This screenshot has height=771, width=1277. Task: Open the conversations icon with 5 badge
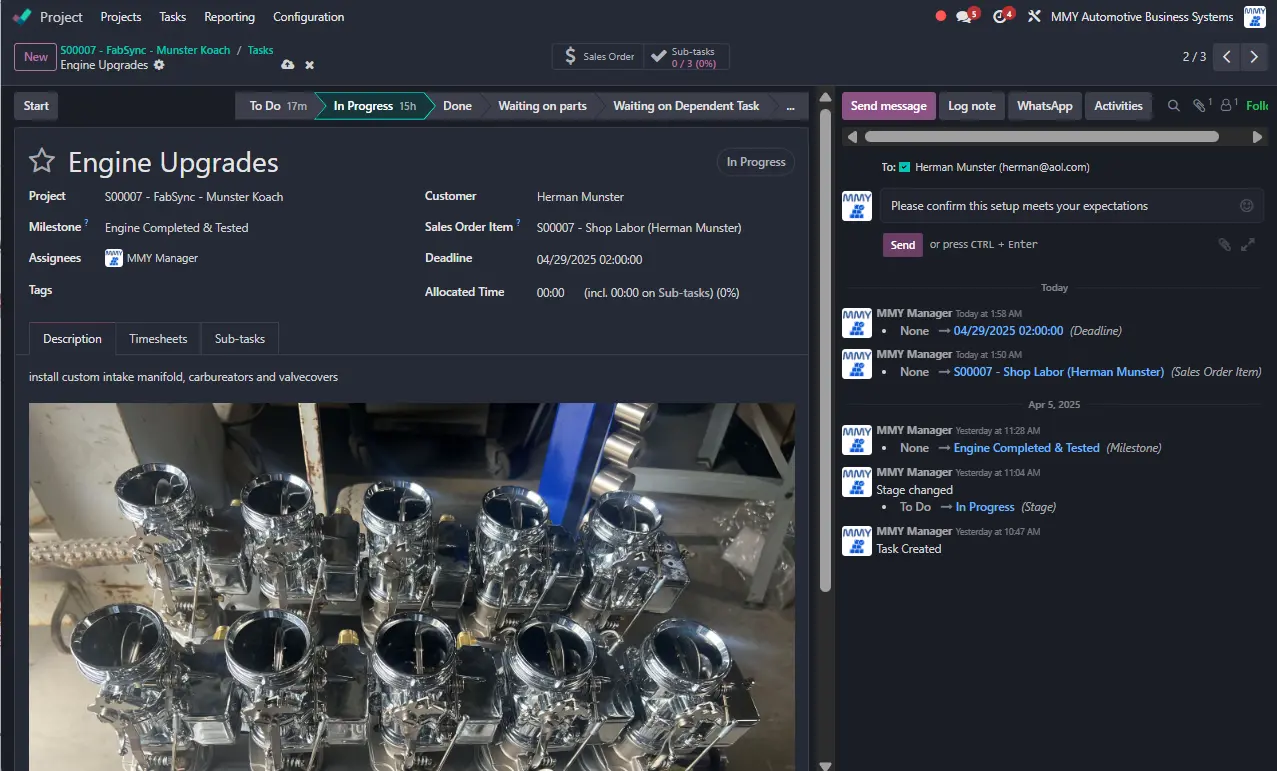965,17
